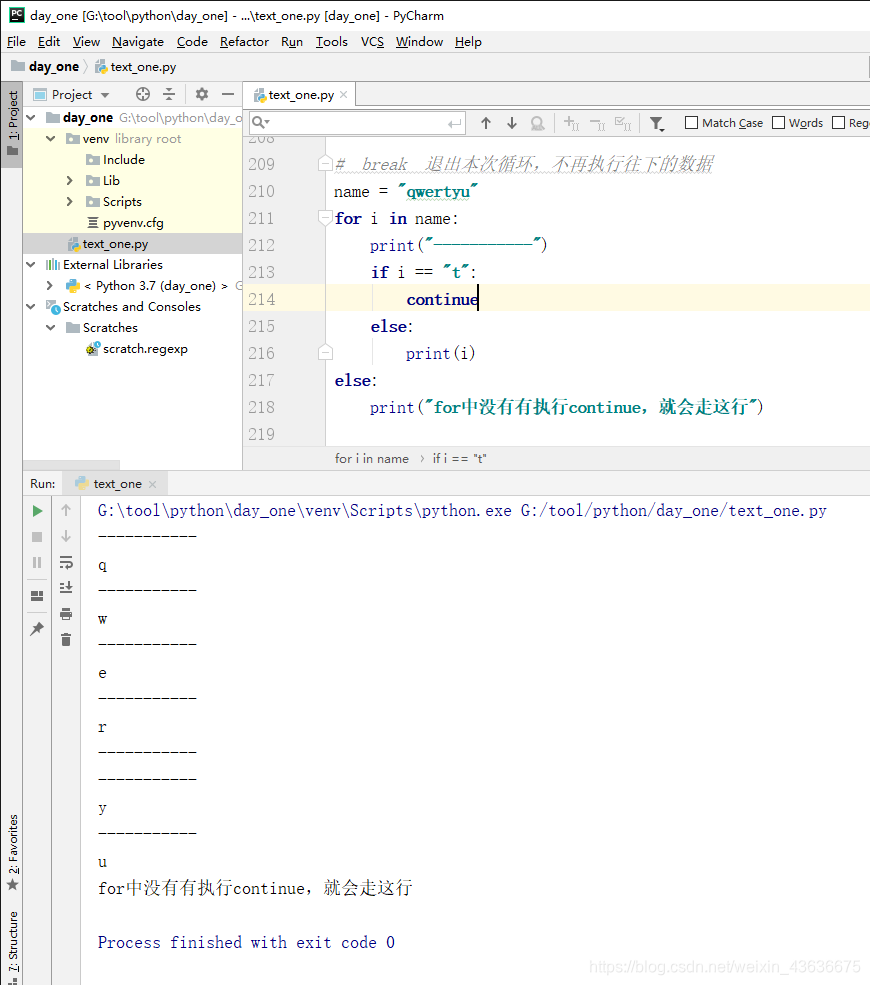This screenshot has height=985, width=870.
Task: Open the 7: Structure tool window button
Action: pyautogui.click(x=13, y=945)
